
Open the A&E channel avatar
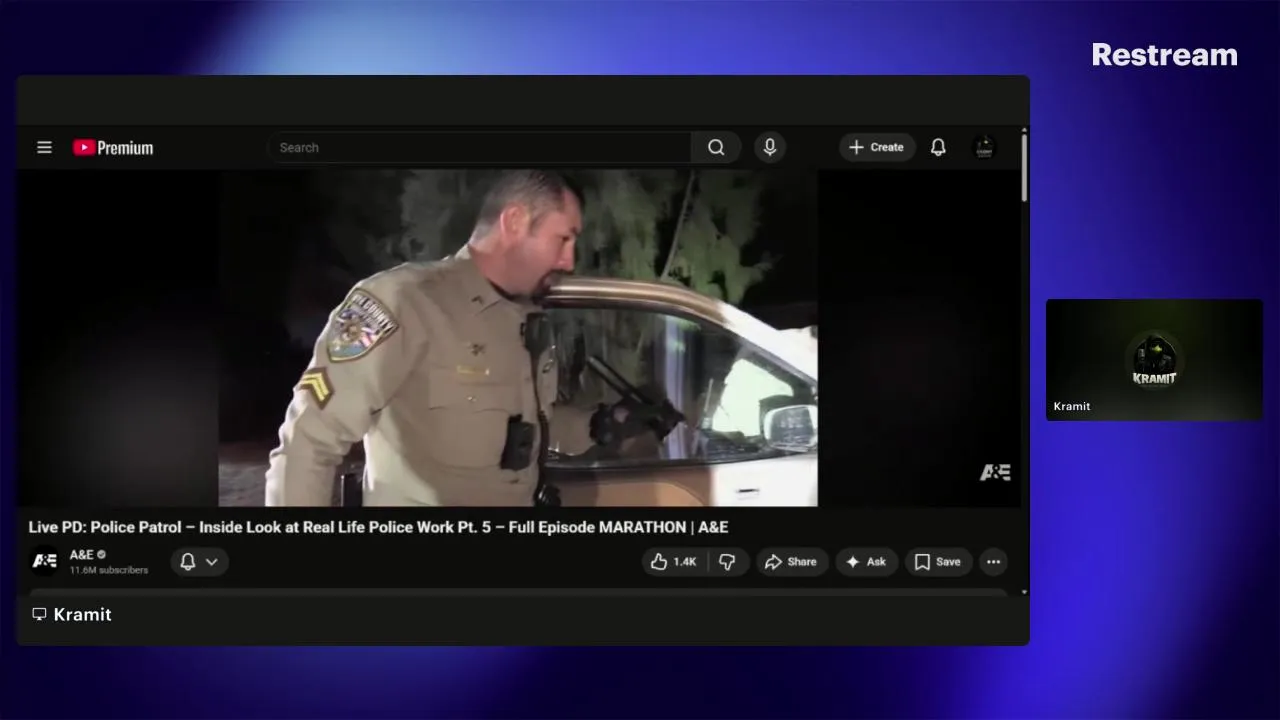click(44, 561)
